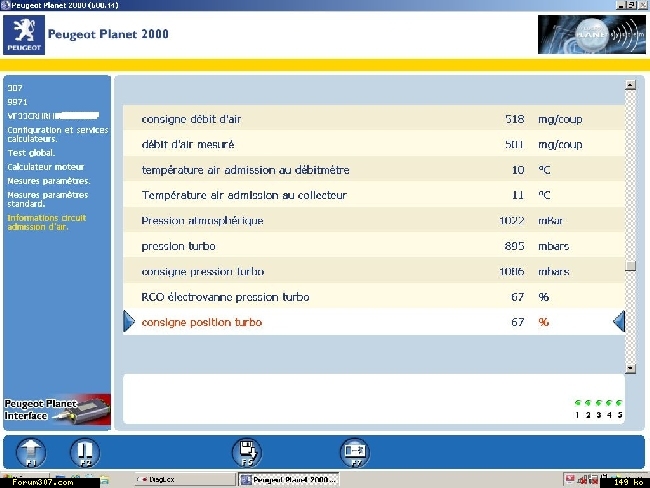Click the Planet banner image top right
The image size is (650, 488).
pyautogui.click(x=592, y=34)
